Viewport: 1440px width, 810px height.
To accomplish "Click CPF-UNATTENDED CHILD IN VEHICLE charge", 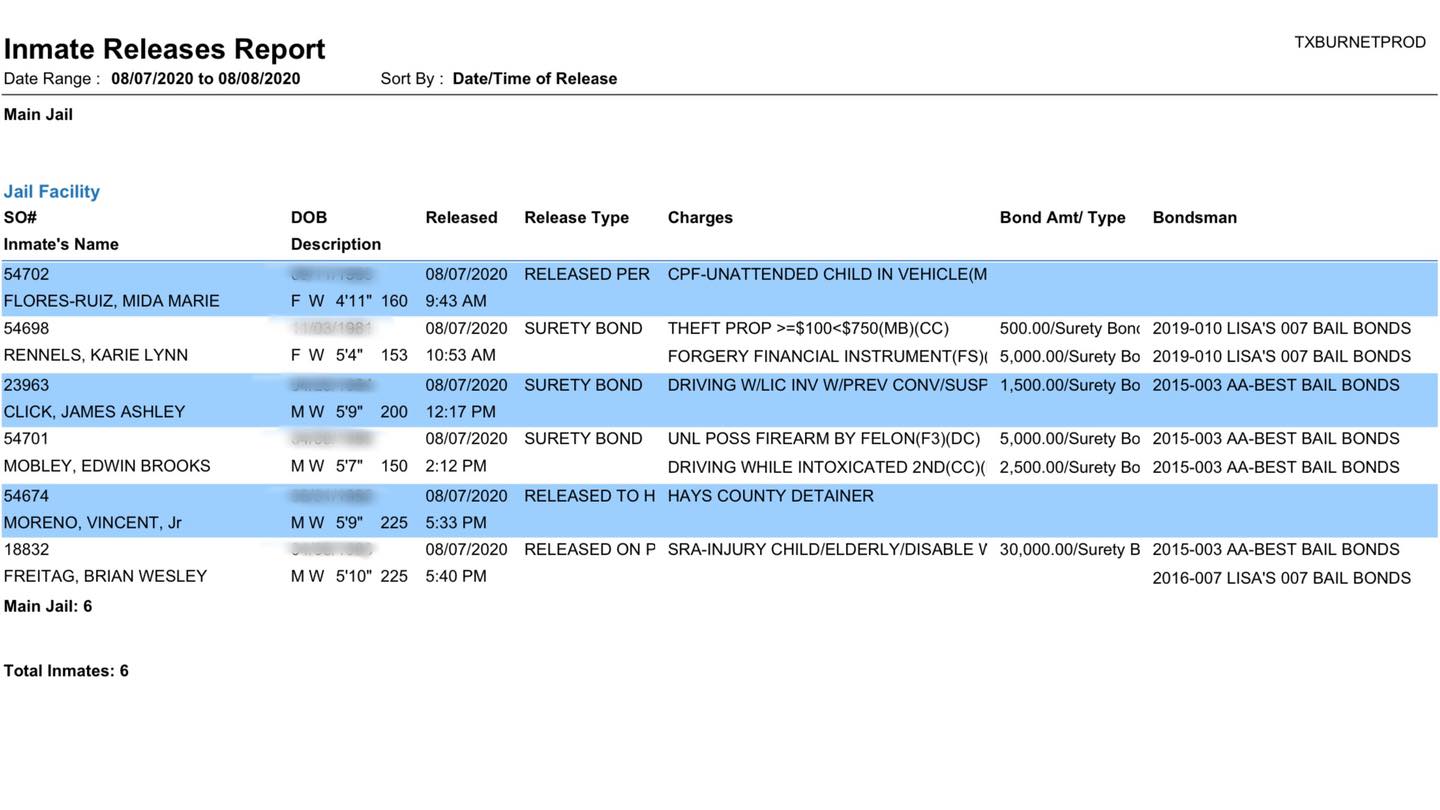I will (x=827, y=275).
